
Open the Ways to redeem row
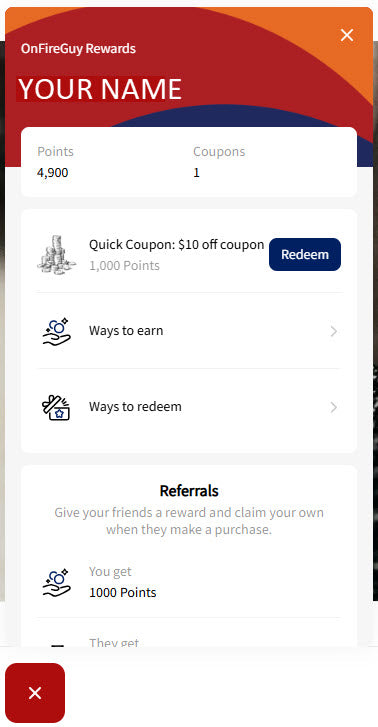tap(189, 407)
